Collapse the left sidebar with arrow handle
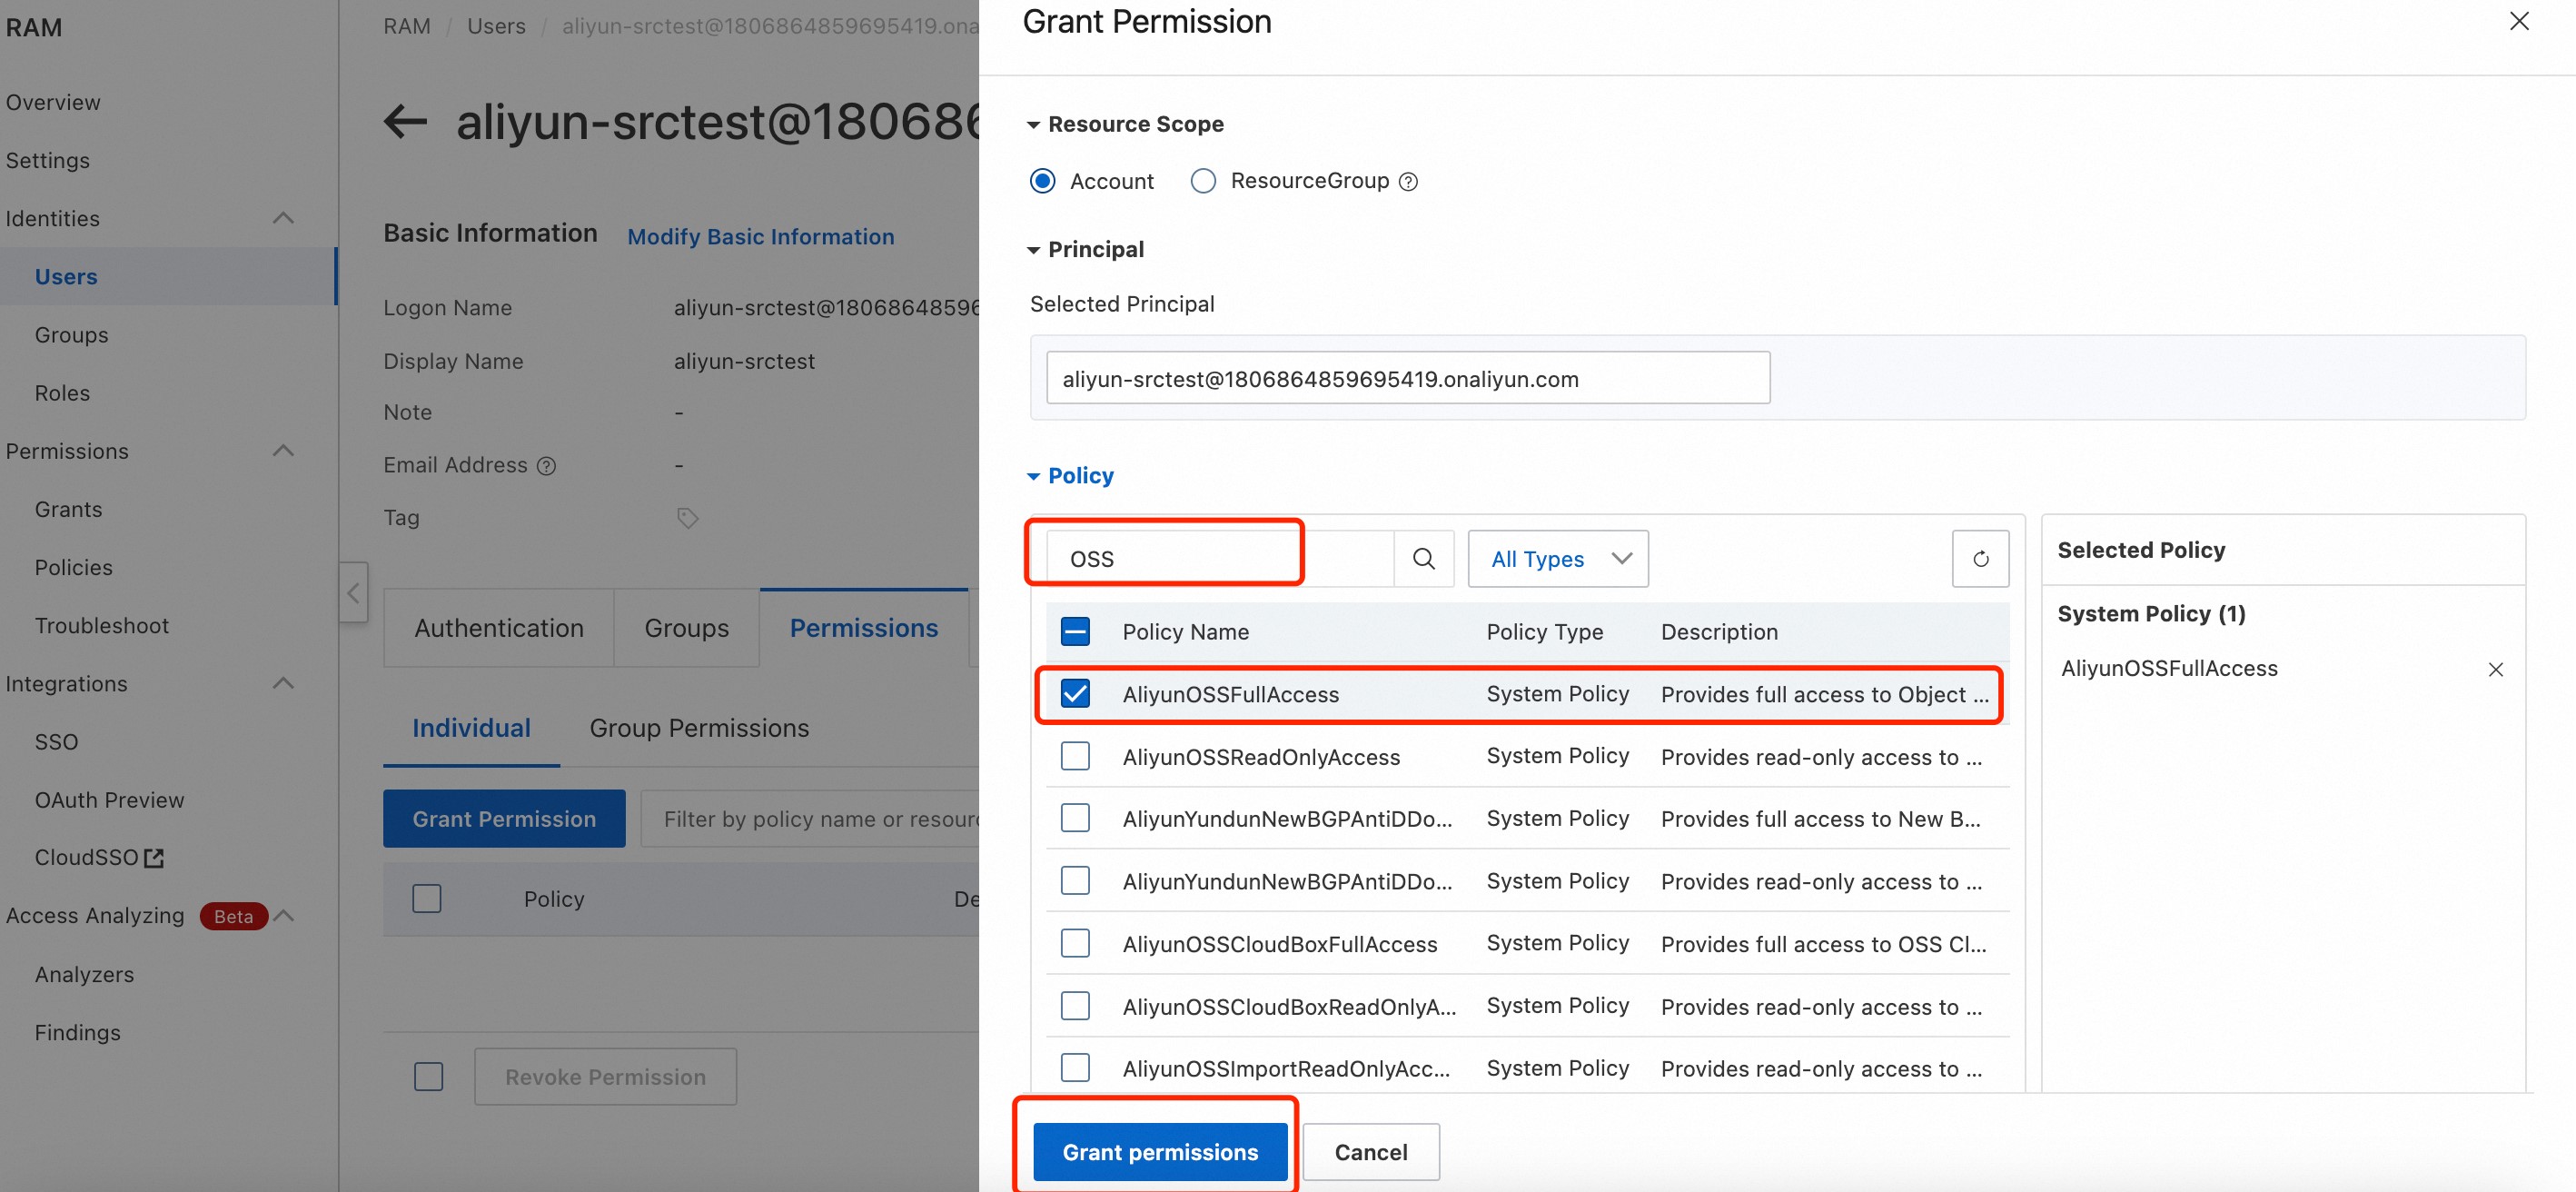The image size is (2576, 1192). (353, 592)
